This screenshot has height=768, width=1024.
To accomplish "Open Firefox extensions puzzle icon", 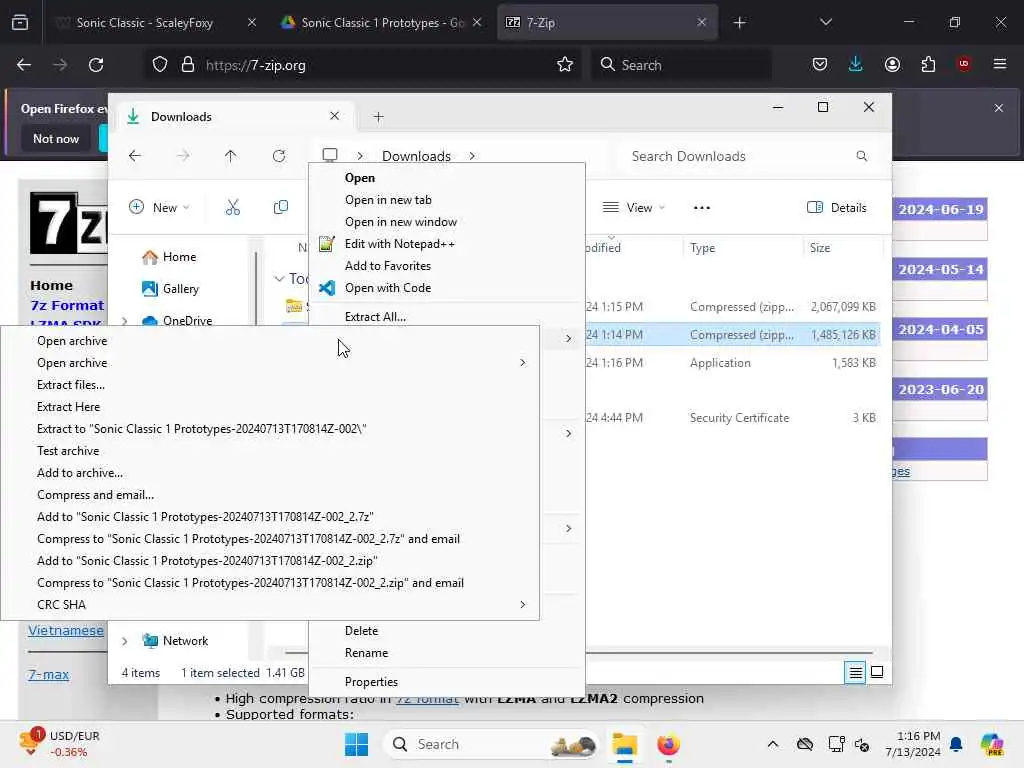I will (928, 64).
